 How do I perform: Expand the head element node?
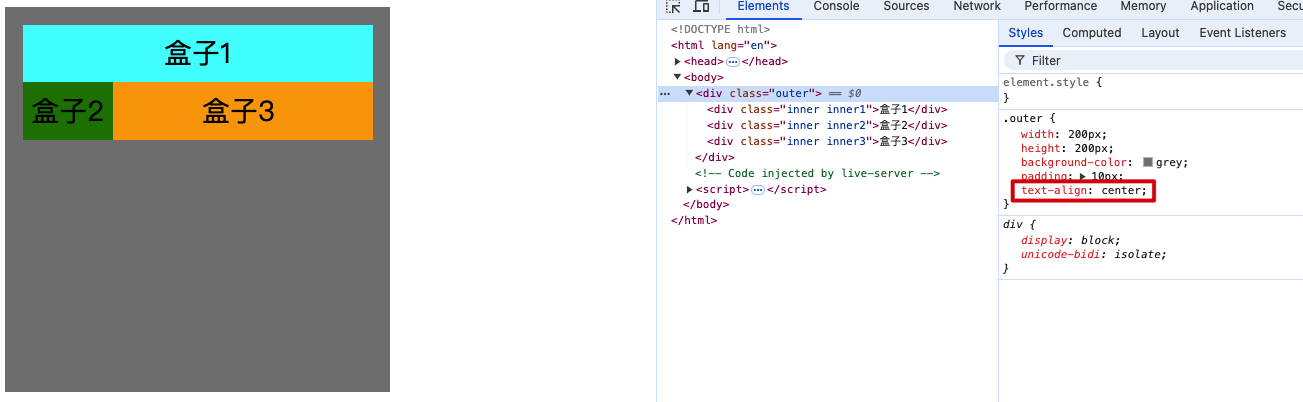[678, 62]
